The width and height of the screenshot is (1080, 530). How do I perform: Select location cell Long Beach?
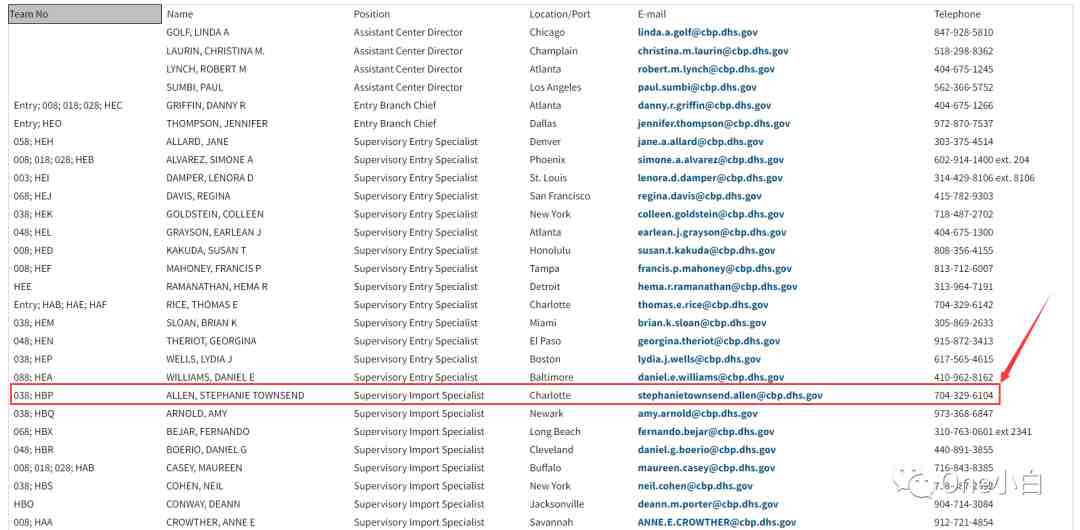click(x=555, y=431)
